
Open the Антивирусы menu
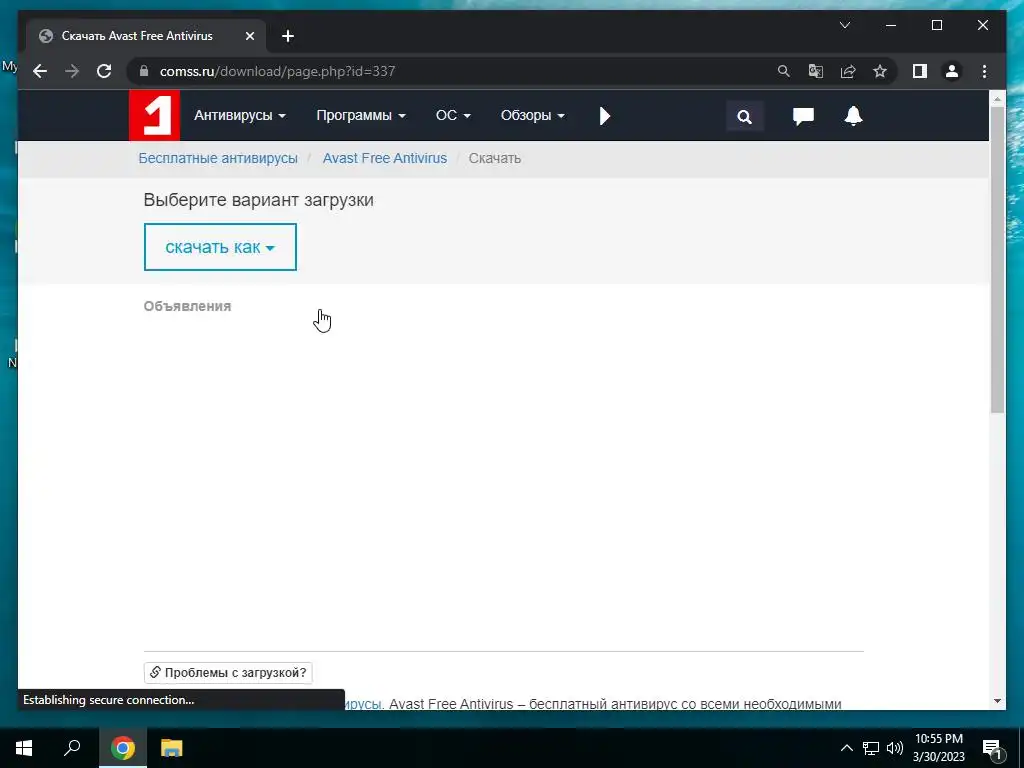(240, 116)
